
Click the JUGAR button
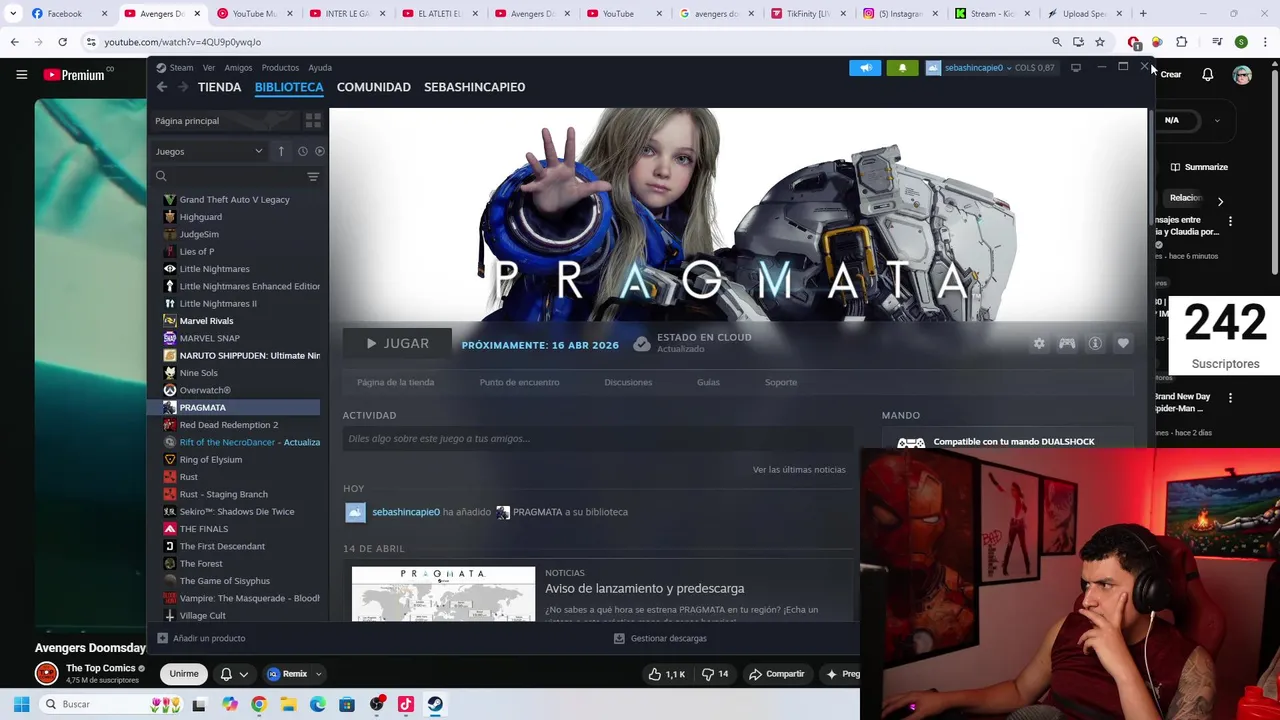pyautogui.click(x=397, y=343)
